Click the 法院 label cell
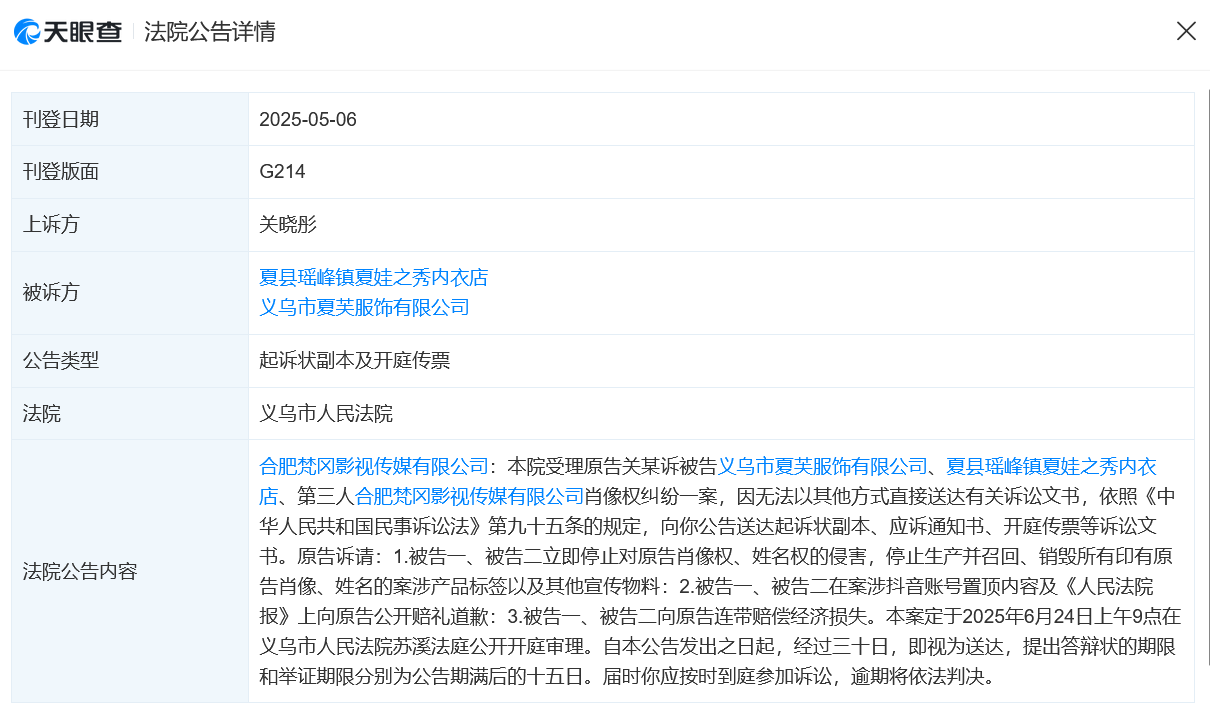 coord(130,413)
